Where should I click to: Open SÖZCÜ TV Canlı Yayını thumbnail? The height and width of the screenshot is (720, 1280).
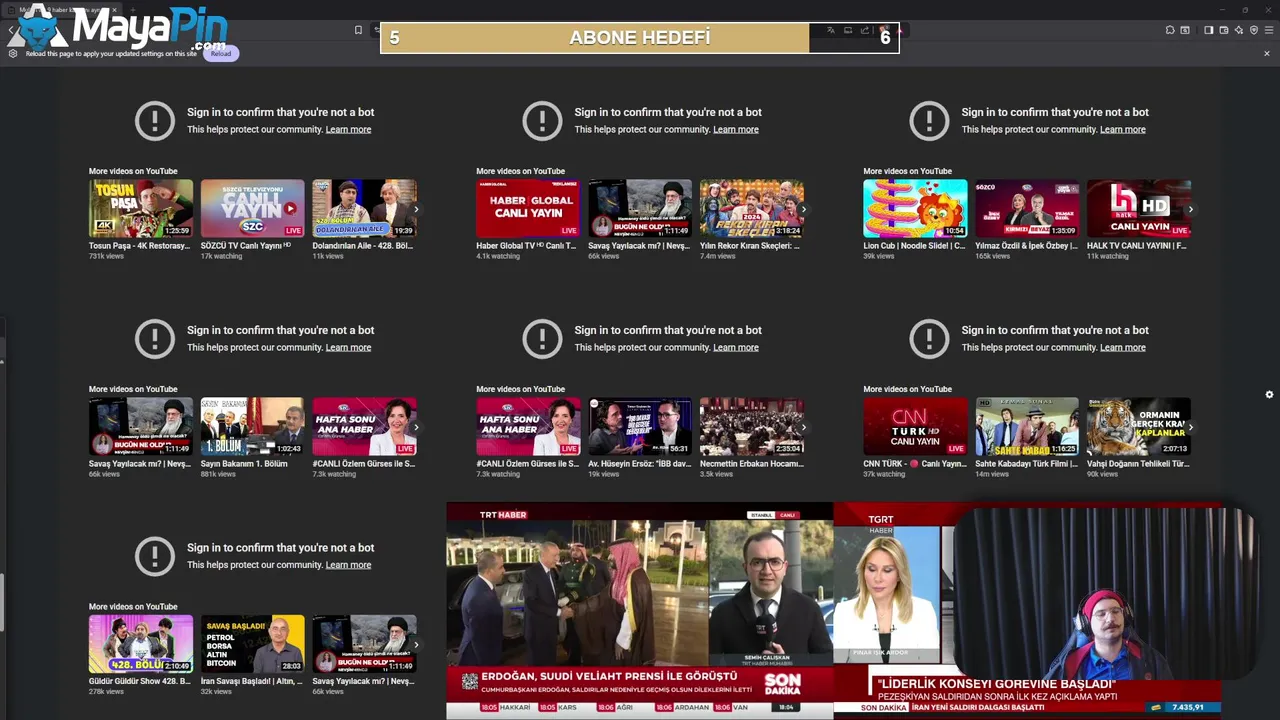coord(252,208)
